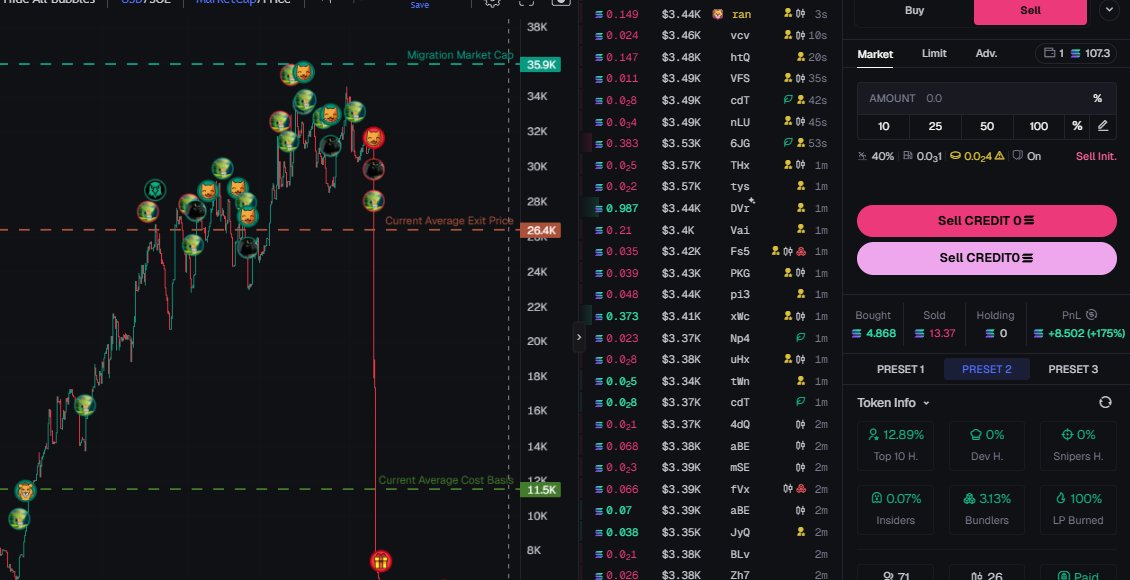Click the green leaf icon on 6JG row
Screen dimensions: 1130x580
pos(788,143)
